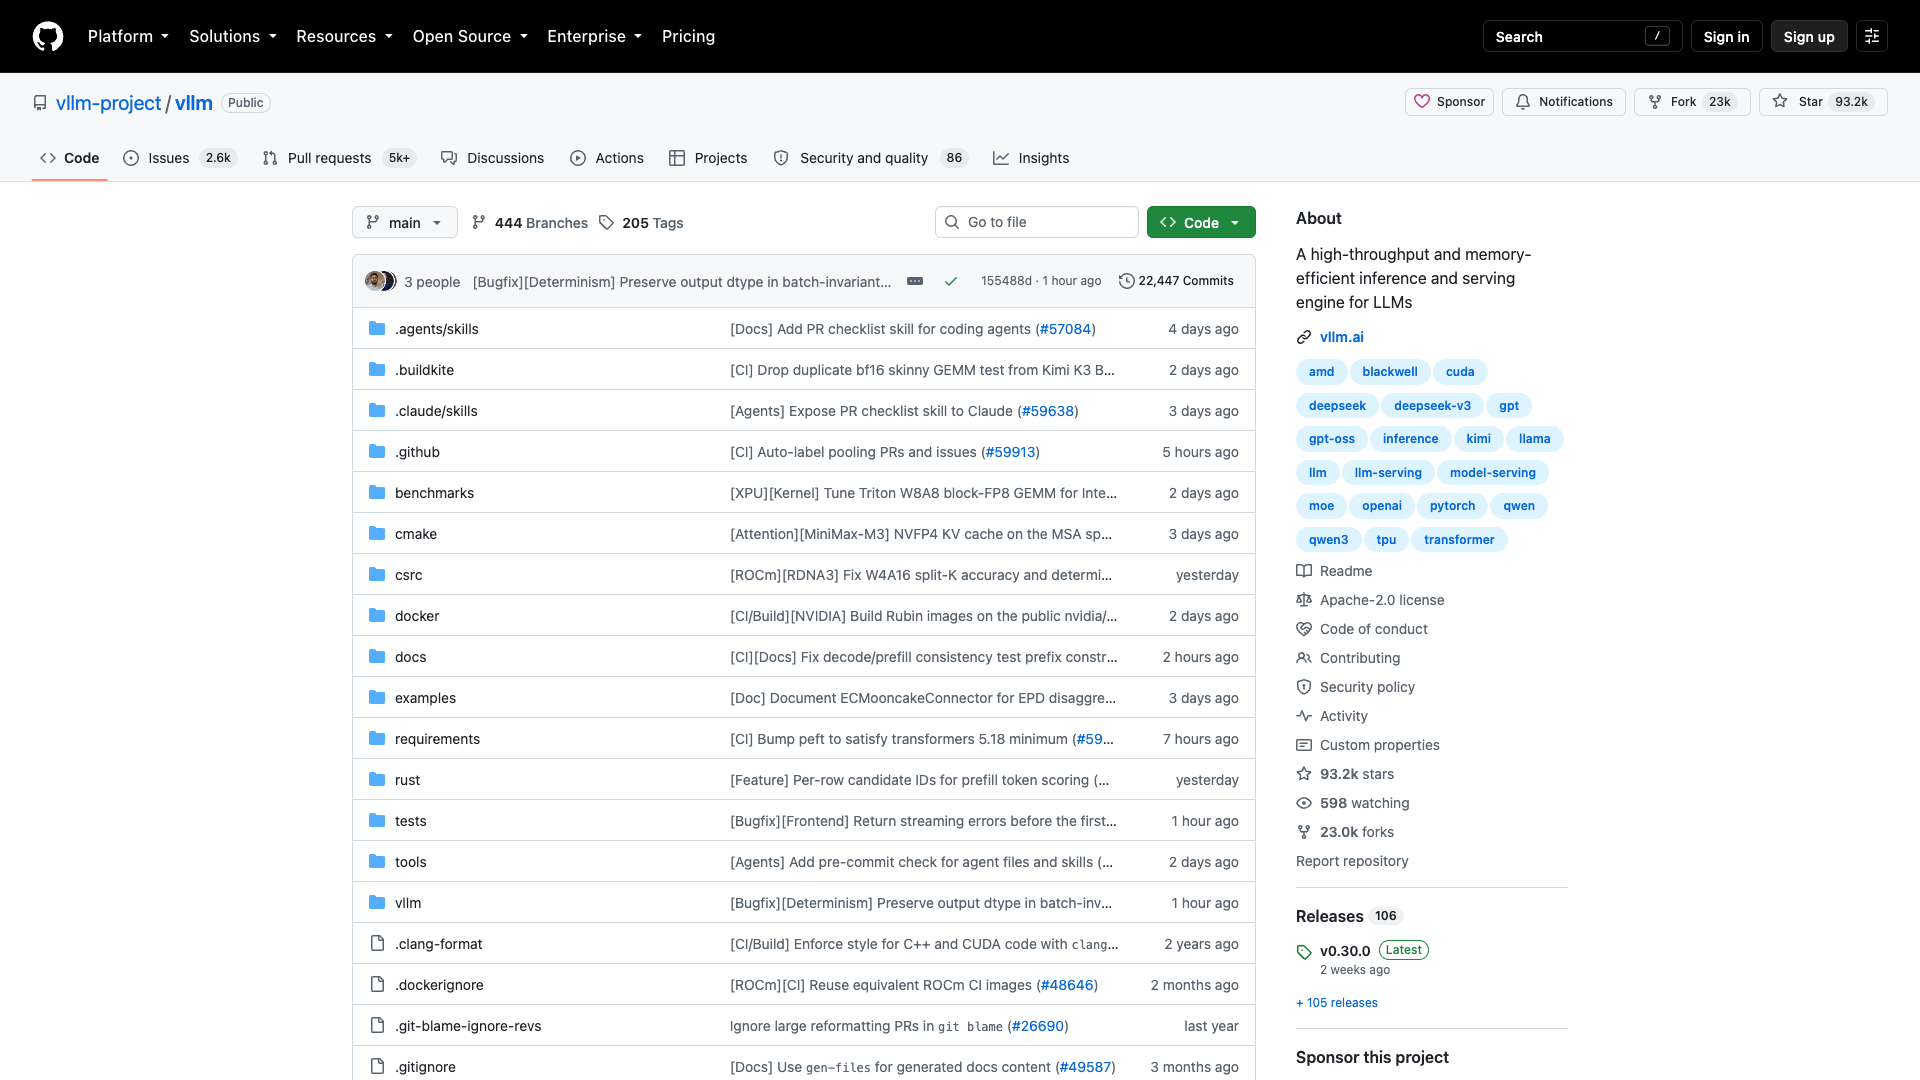Expand the Solutions menu

pyautogui.click(x=233, y=36)
